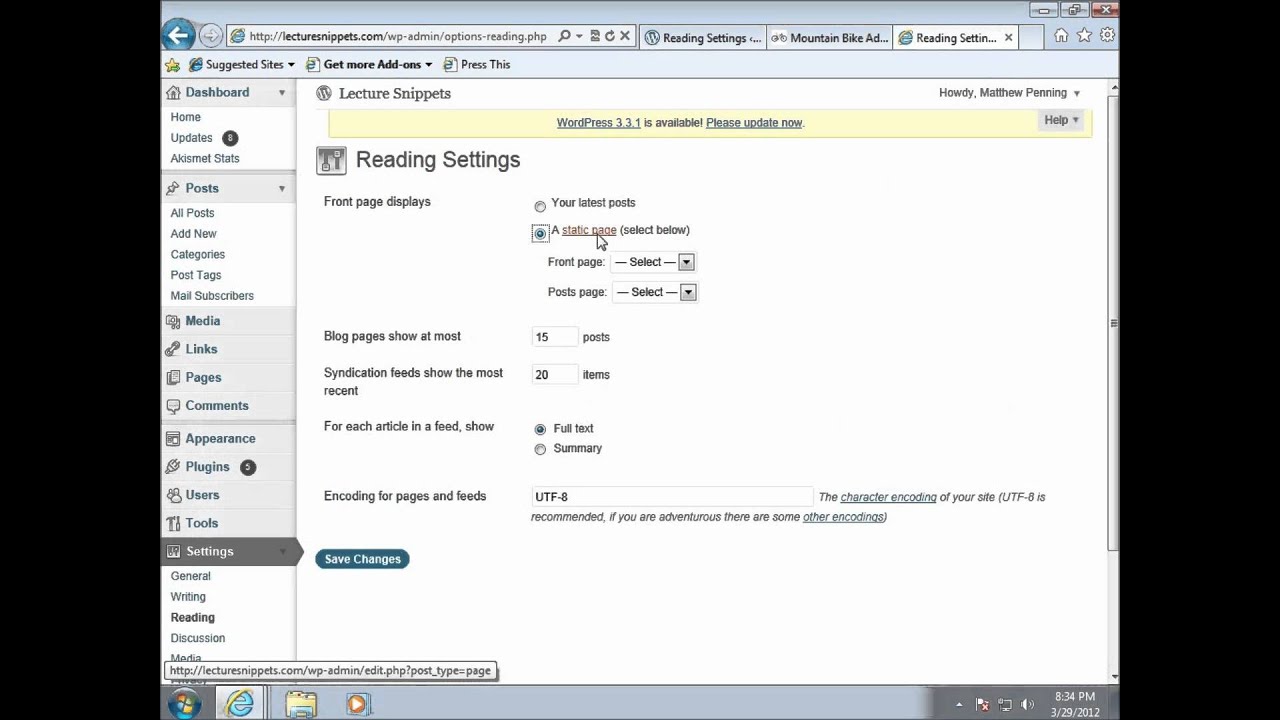Viewport: 1280px width, 720px height.
Task: Open File Explorer from the taskbar
Action: click(x=300, y=704)
